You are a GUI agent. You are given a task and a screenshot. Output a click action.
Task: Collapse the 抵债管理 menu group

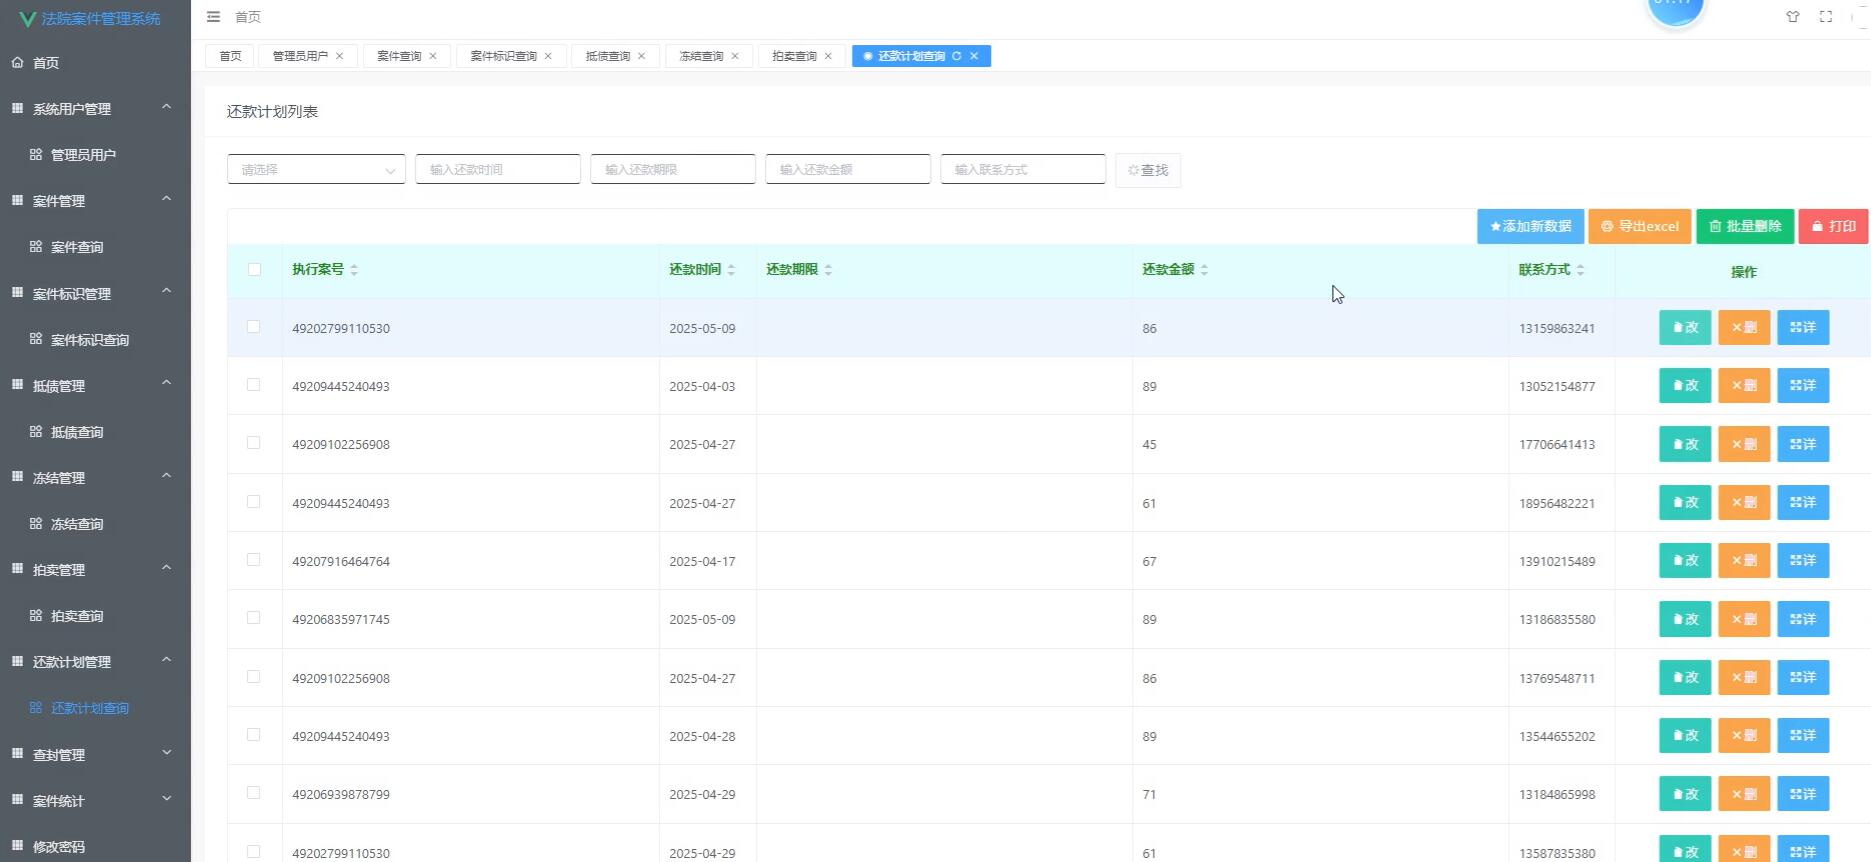[x=95, y=385]
